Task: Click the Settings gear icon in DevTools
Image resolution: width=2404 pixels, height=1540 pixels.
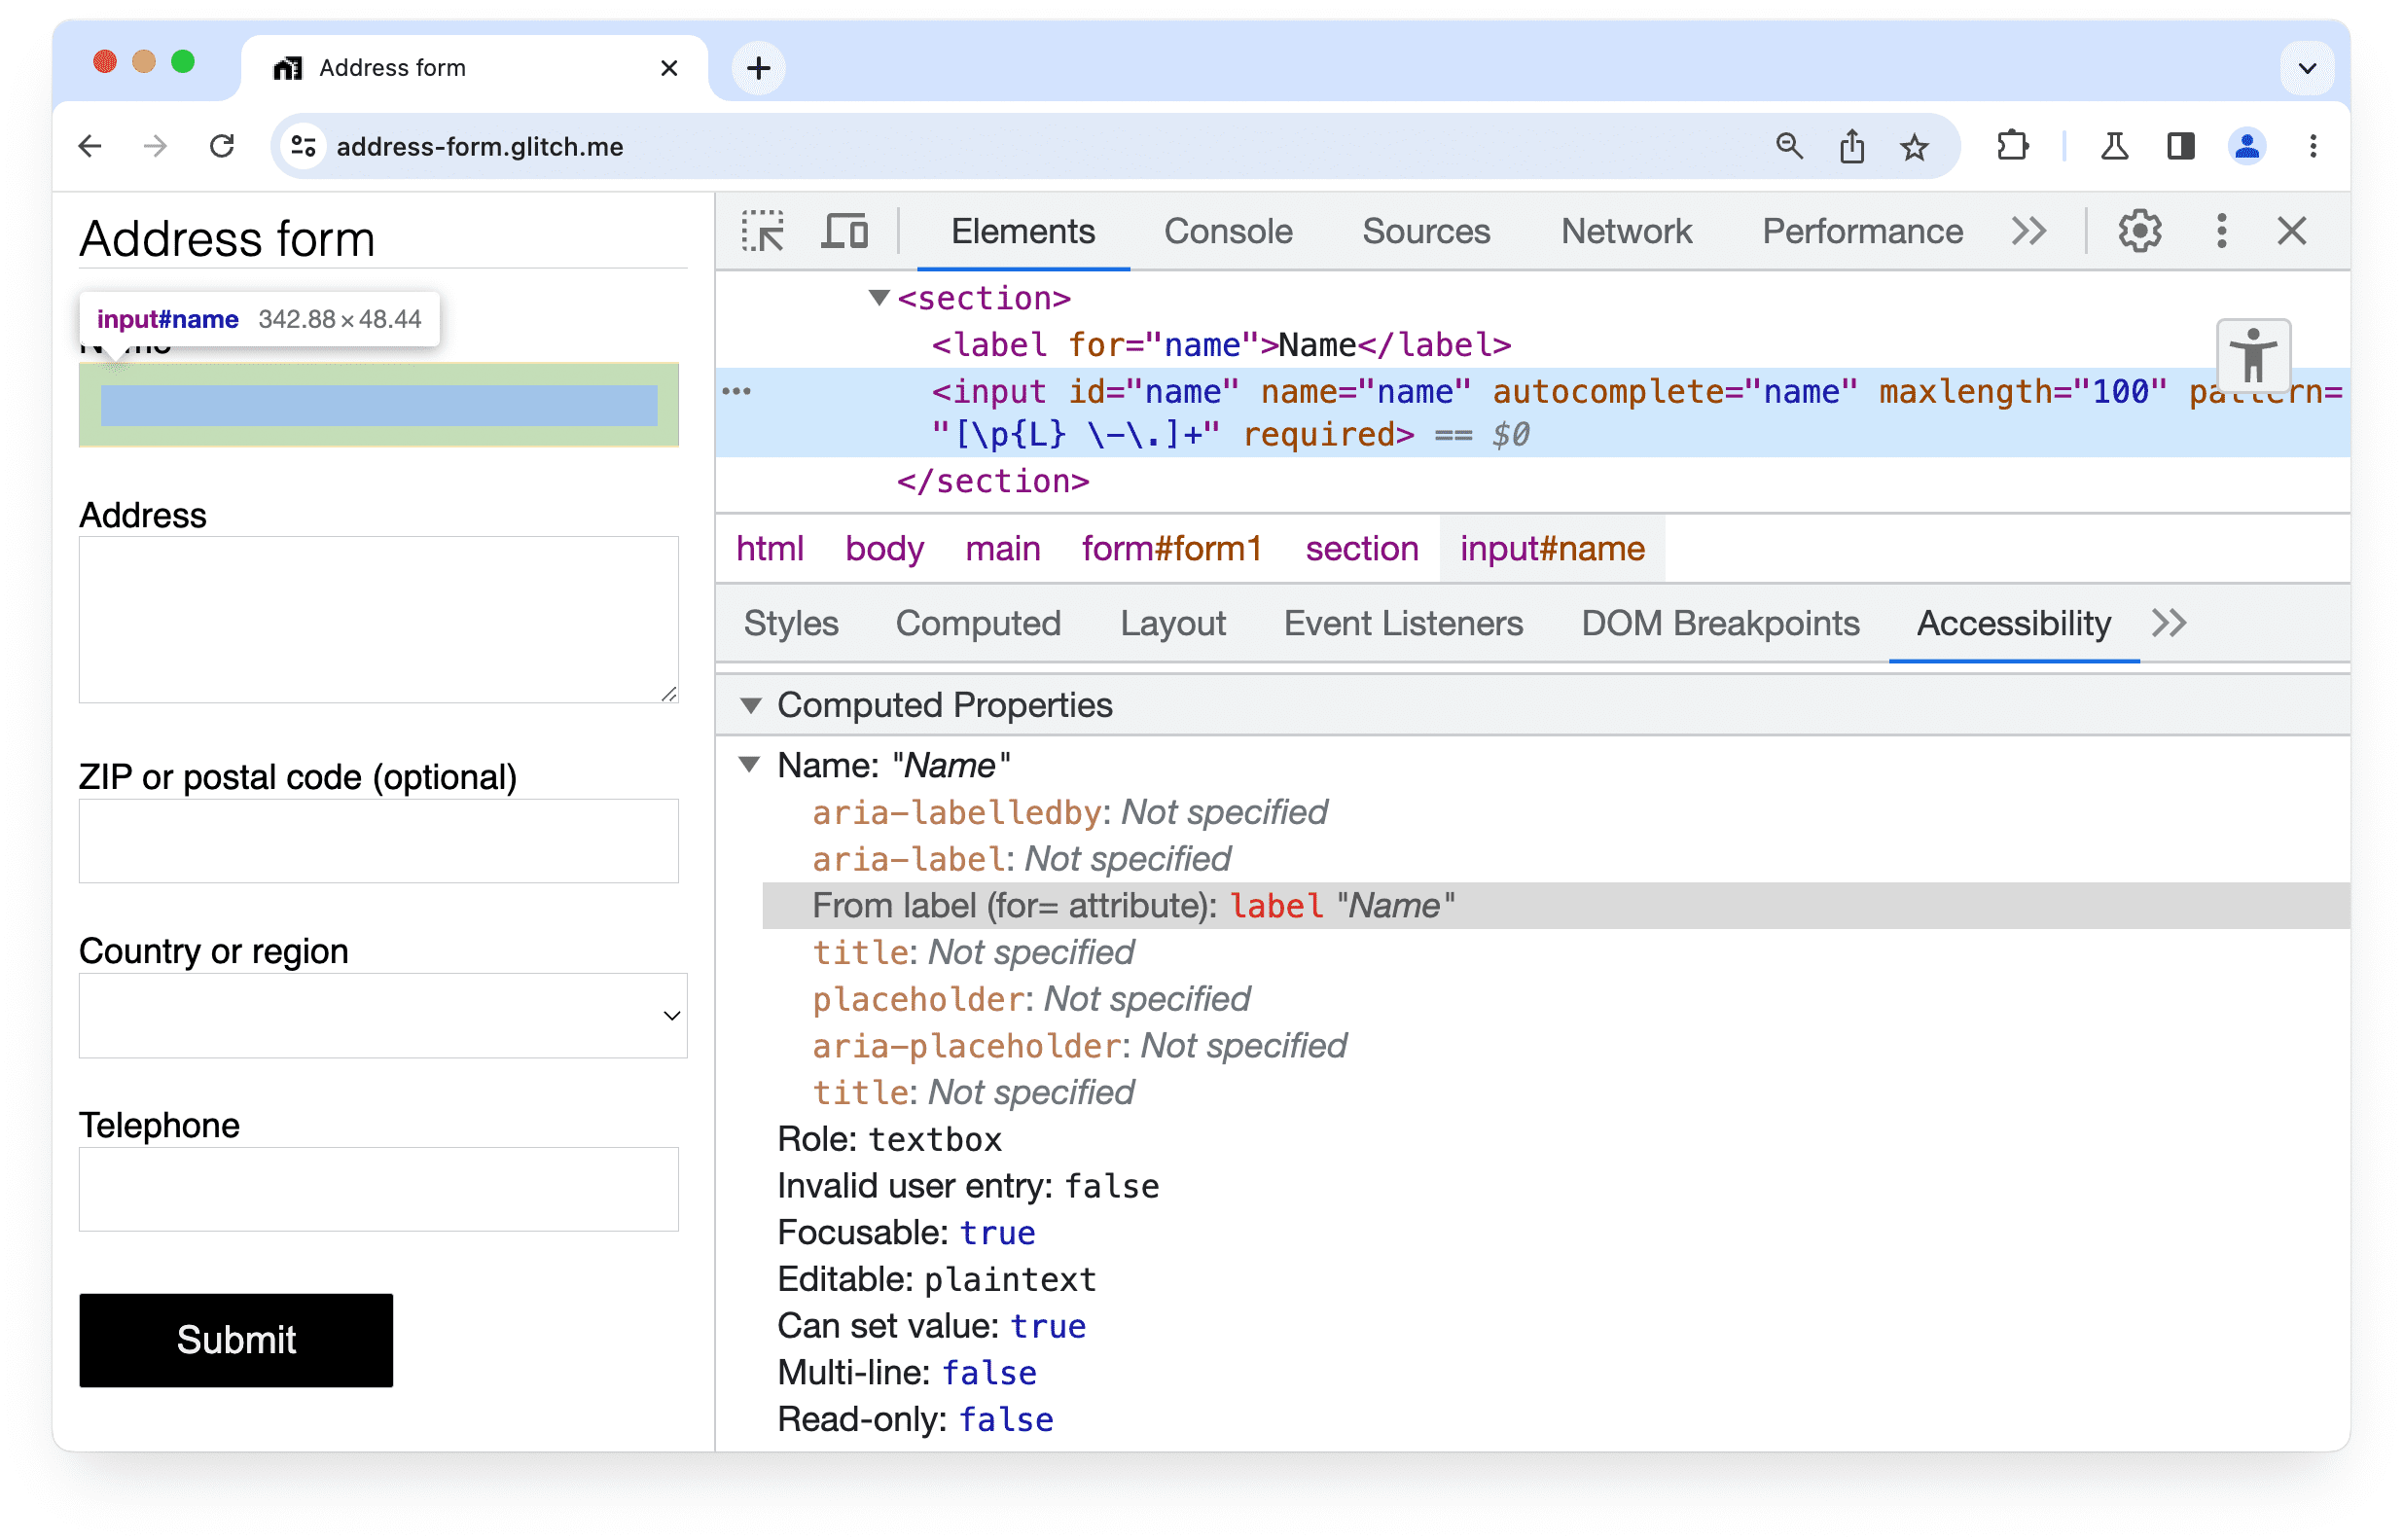Action: click(2141, 232)
